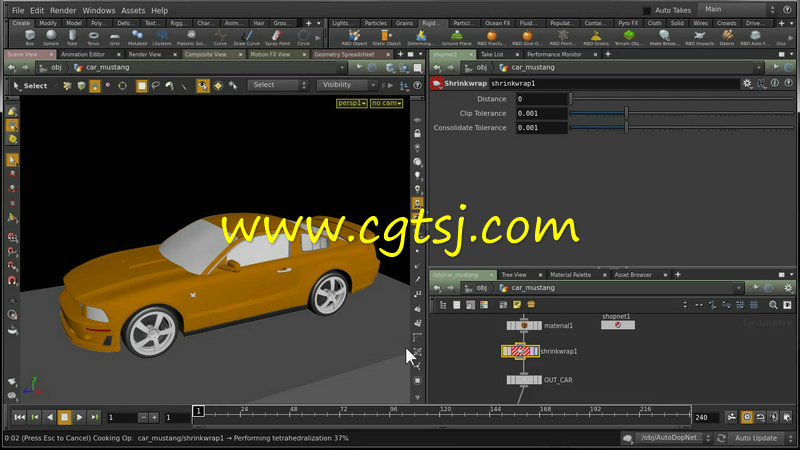The image size is (800, 450).
Task: Click the Distance value field
Action: coord(541,99)
